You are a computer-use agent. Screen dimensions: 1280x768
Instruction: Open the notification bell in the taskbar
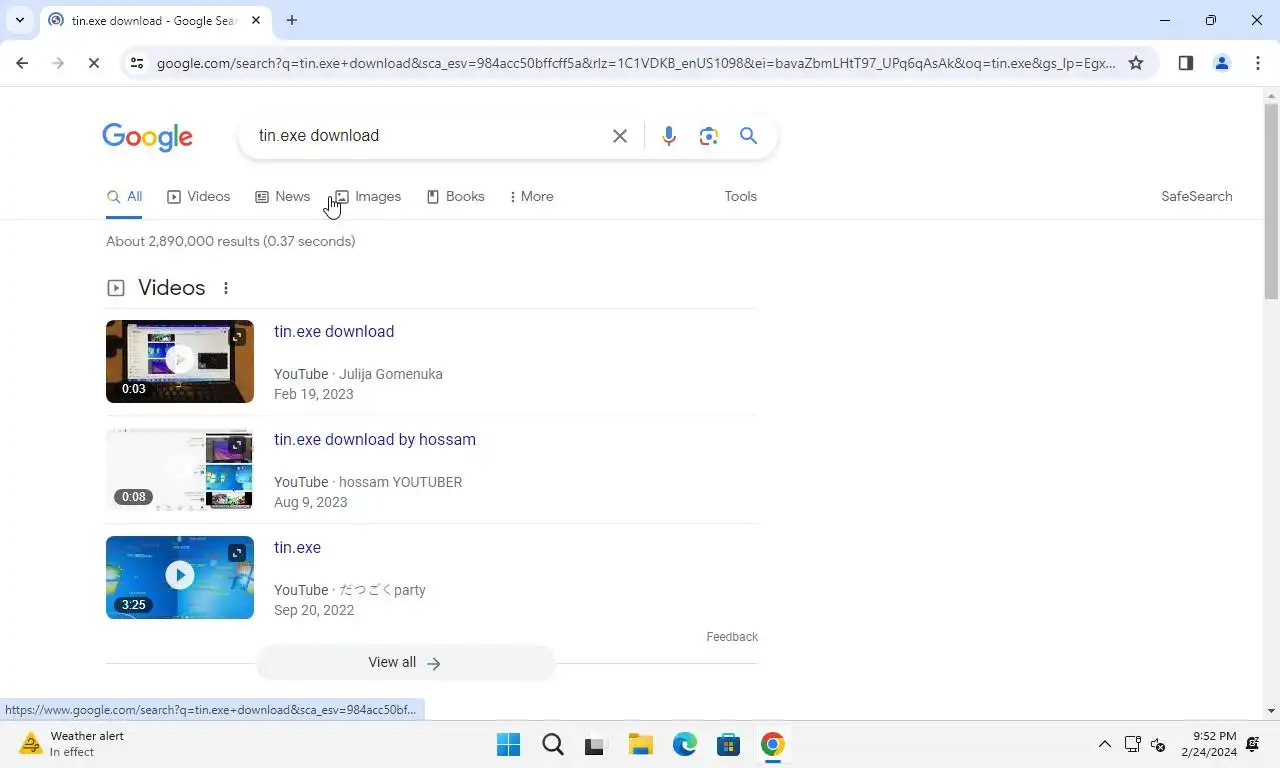(x=1253, y=744)
